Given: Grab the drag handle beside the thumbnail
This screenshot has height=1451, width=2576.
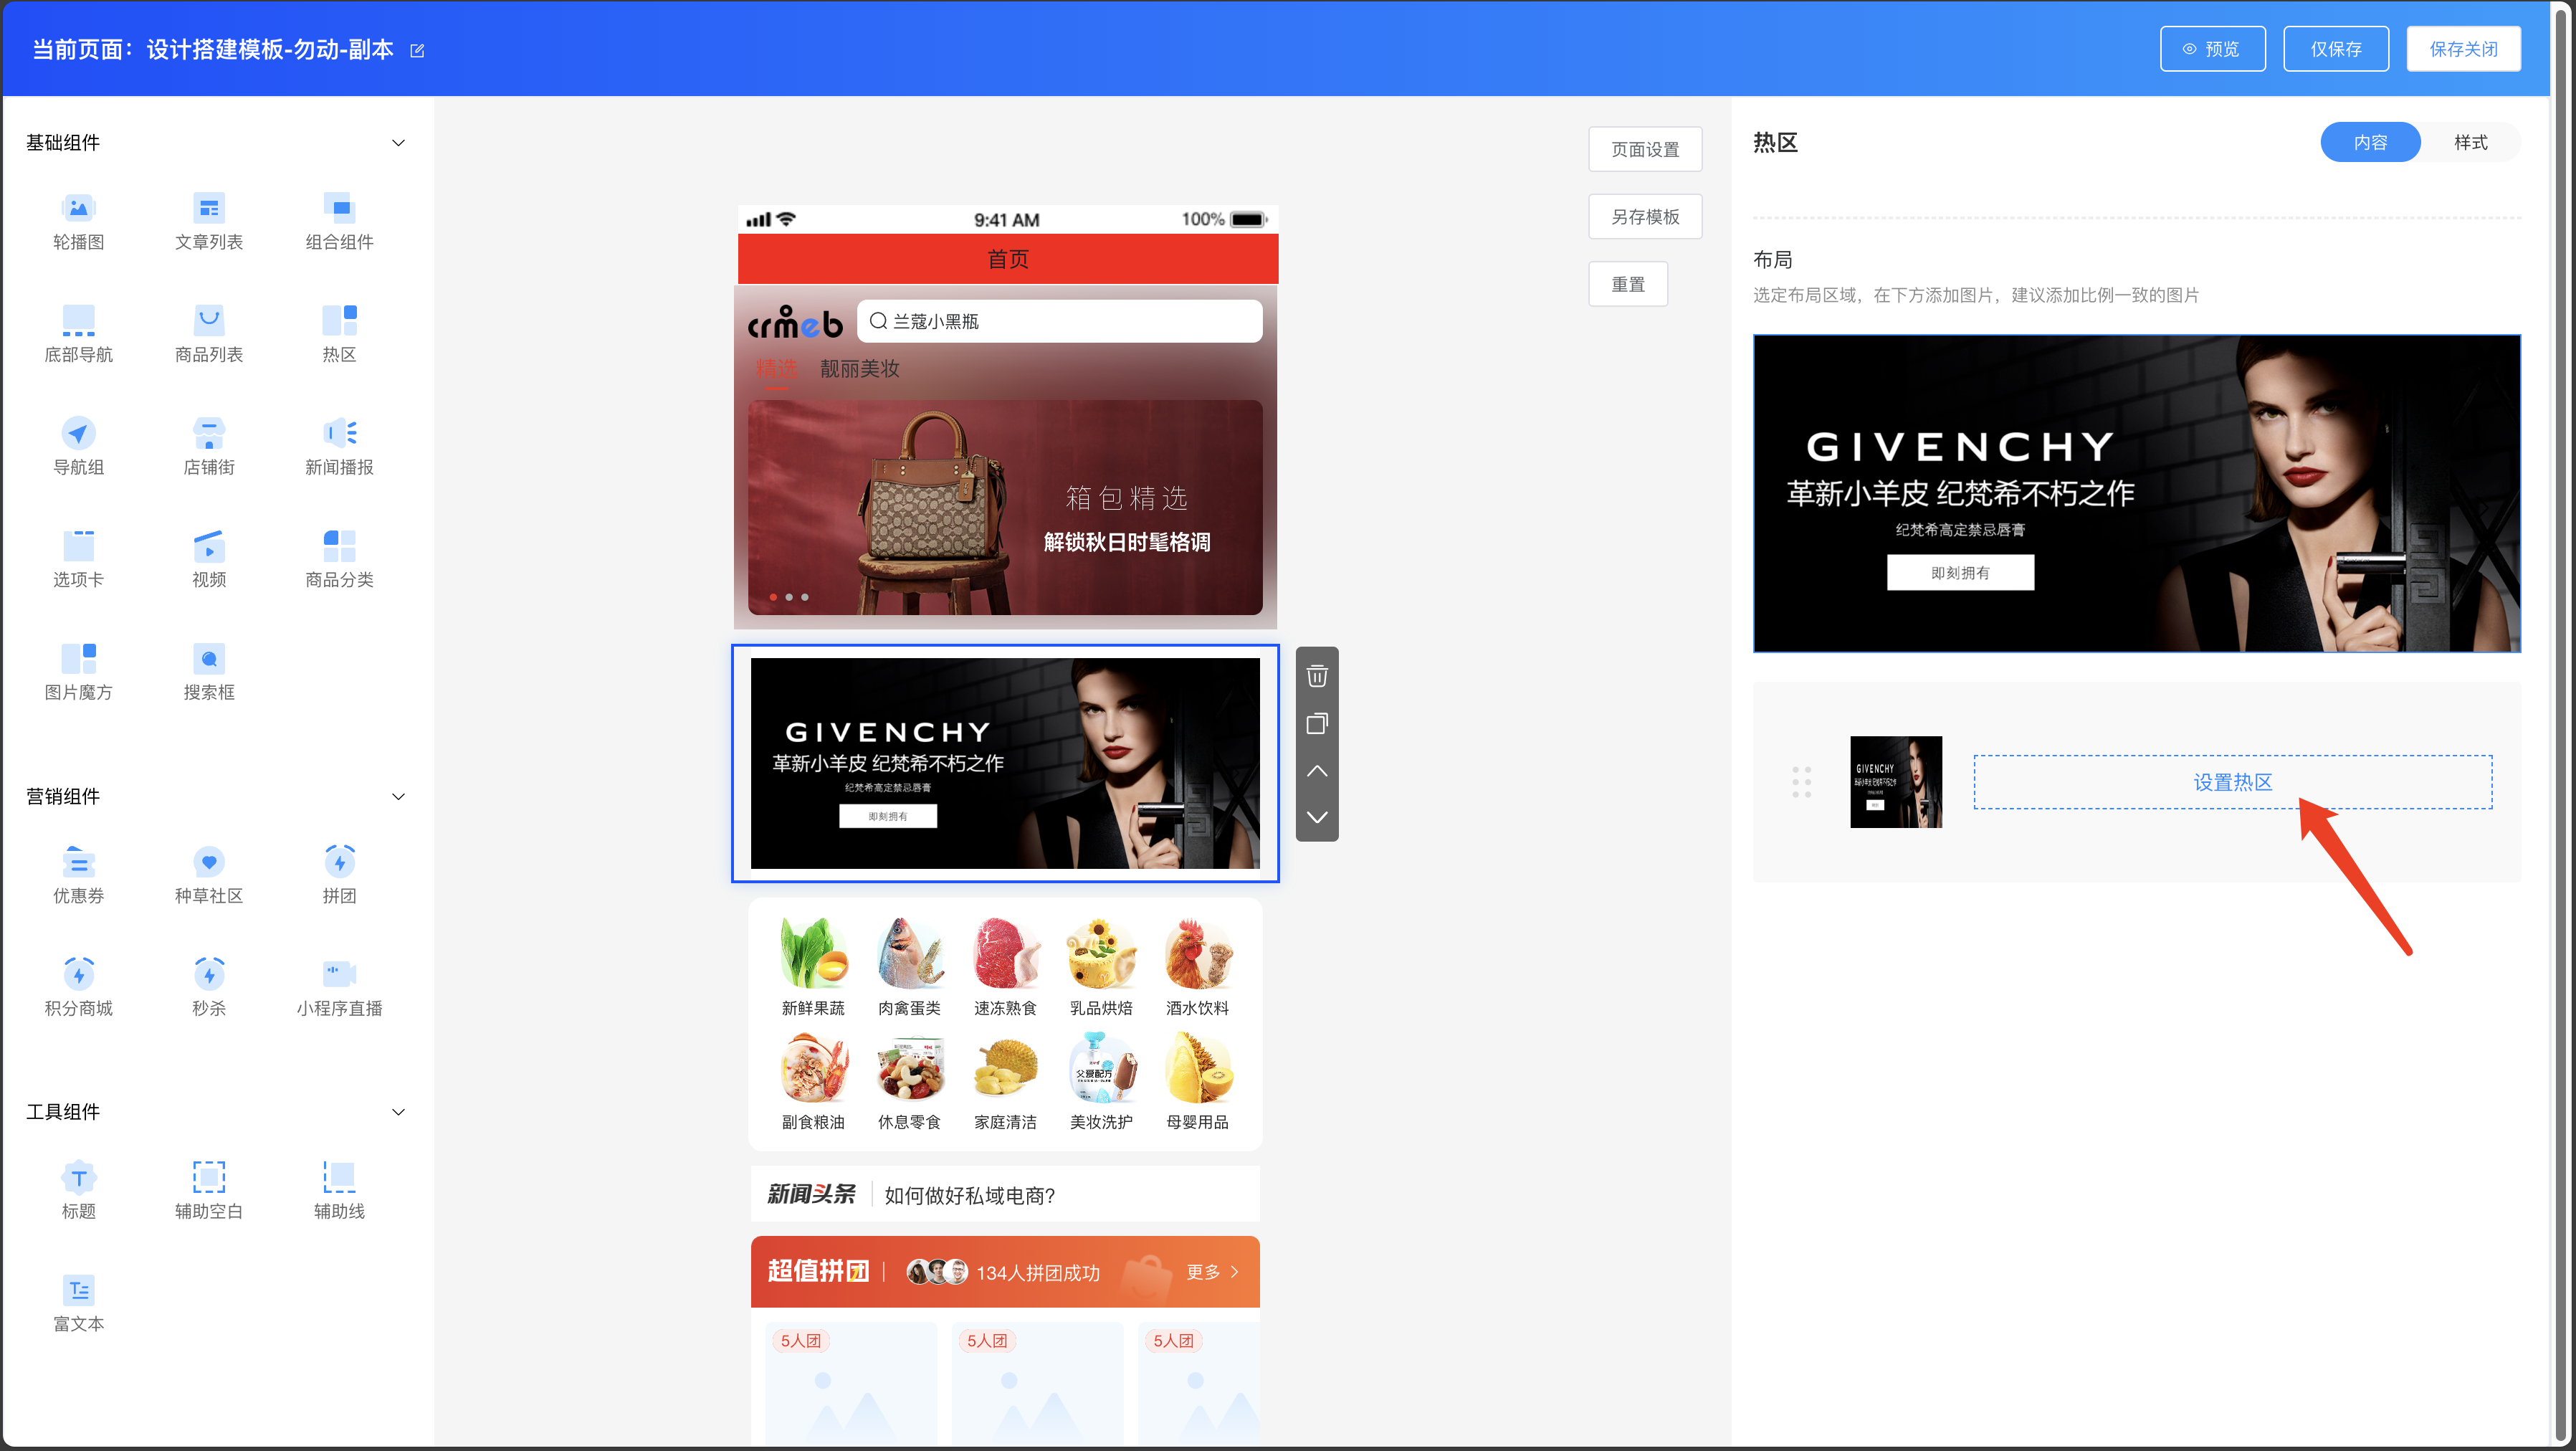Looking at the screenshot, I should pyautogui.click(x=1801, y=782).
